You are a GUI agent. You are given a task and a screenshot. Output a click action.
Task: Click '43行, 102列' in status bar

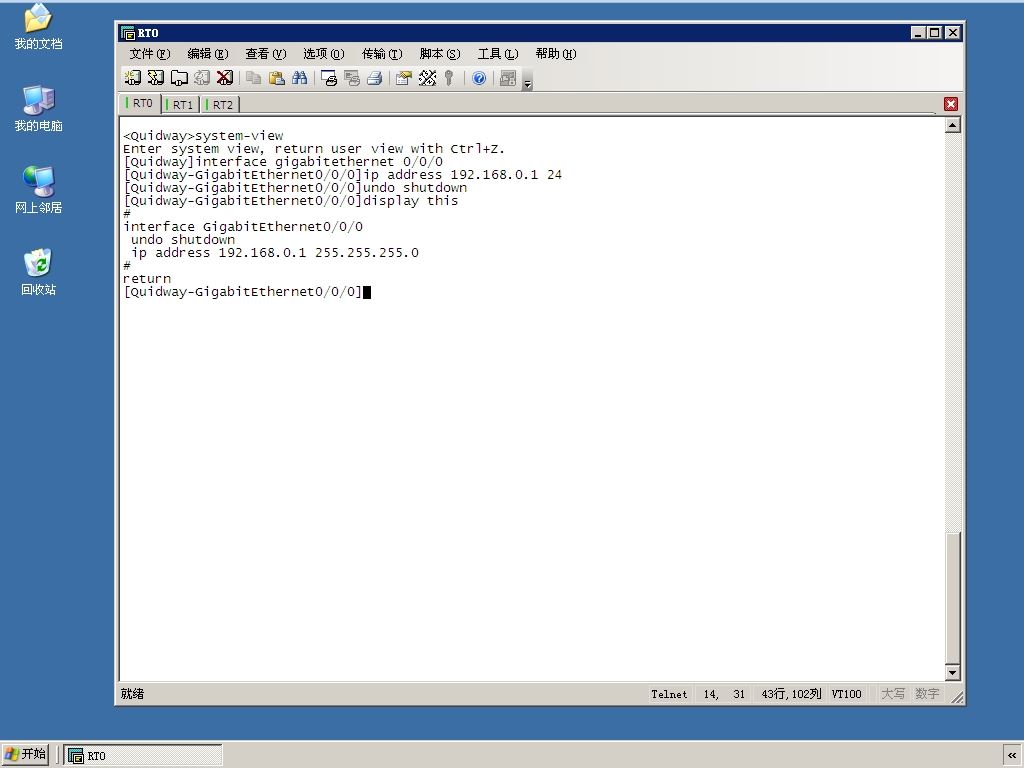pos(791,694)
